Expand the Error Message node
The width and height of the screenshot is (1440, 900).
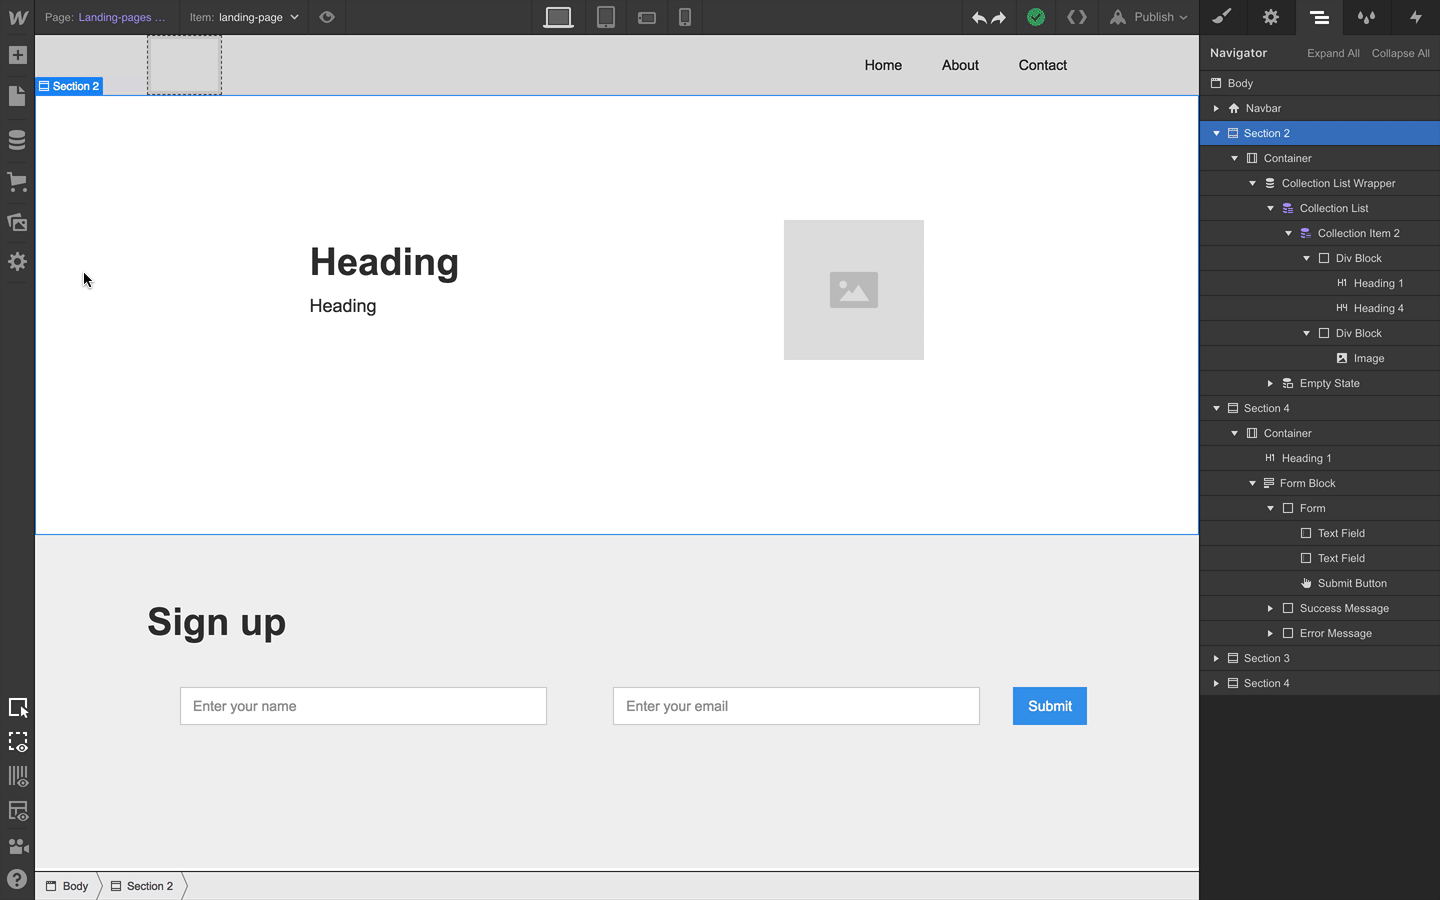tap(1270, 633)
